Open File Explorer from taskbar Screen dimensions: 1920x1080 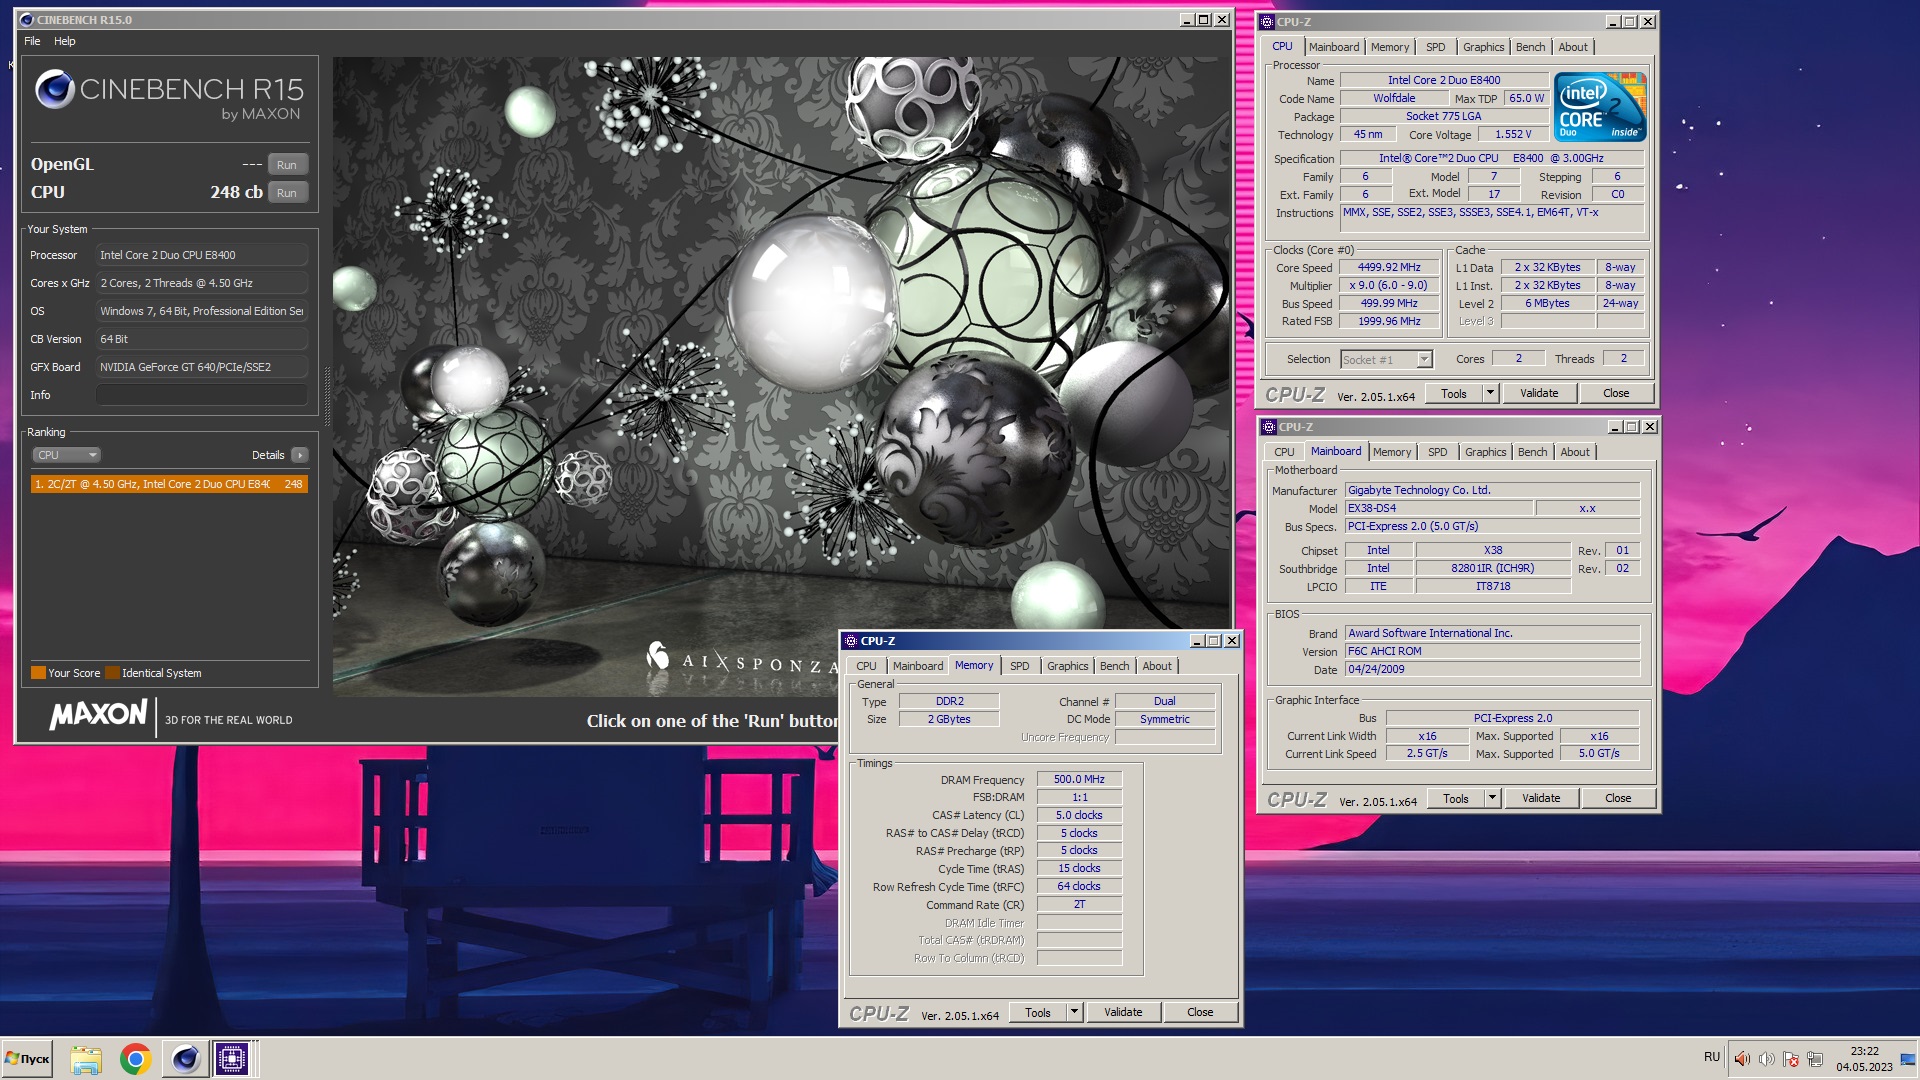86,1059
